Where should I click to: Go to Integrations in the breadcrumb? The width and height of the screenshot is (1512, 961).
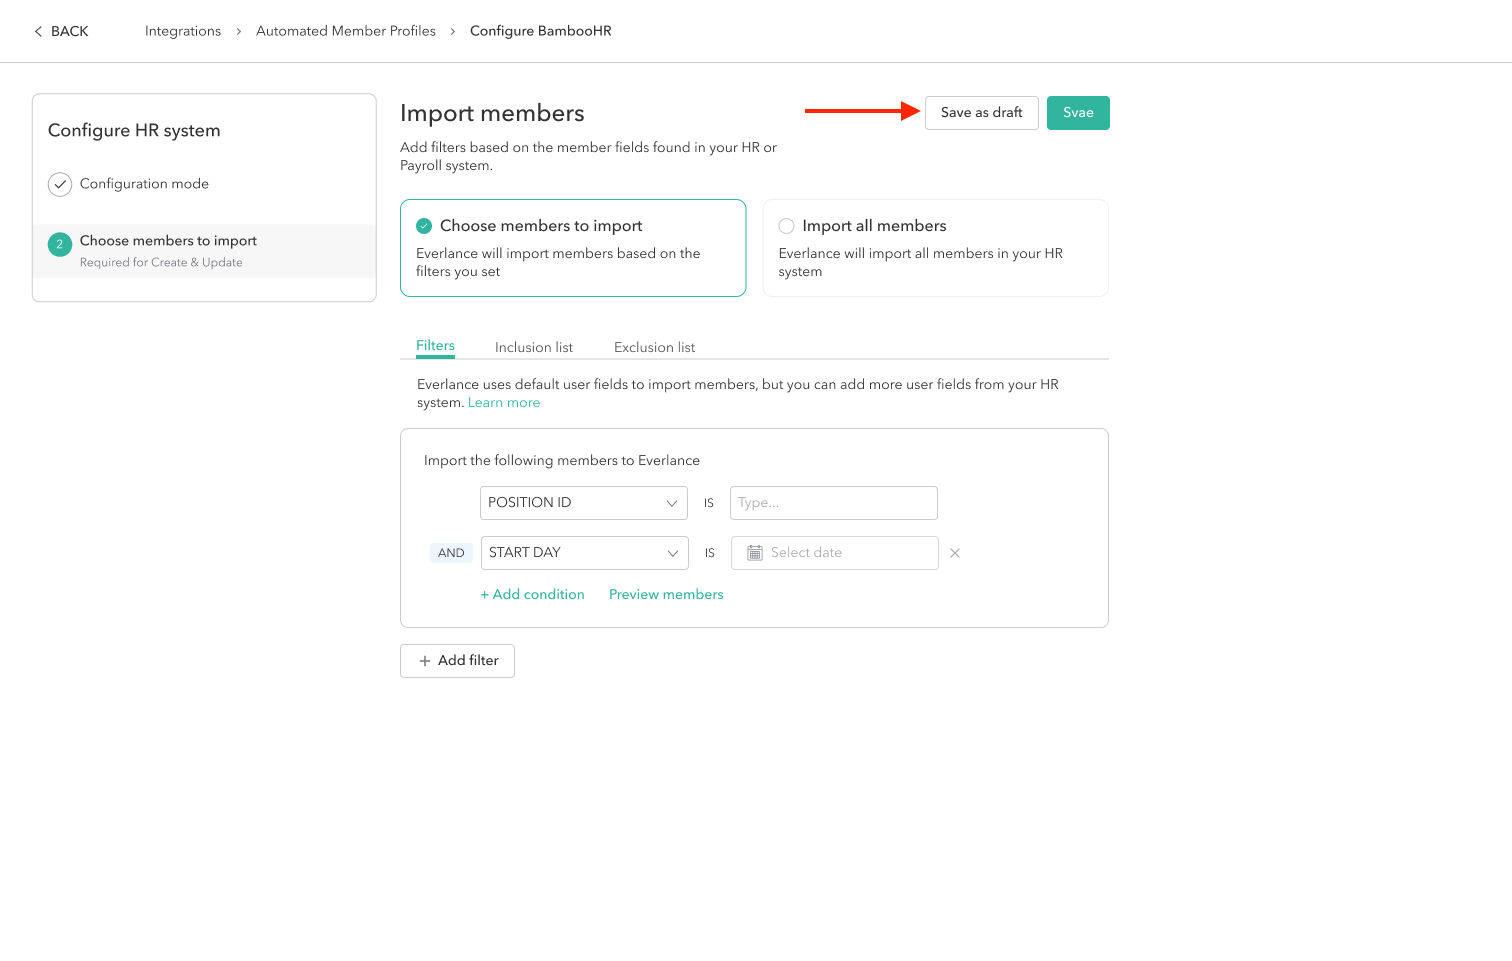click(183, 31)
